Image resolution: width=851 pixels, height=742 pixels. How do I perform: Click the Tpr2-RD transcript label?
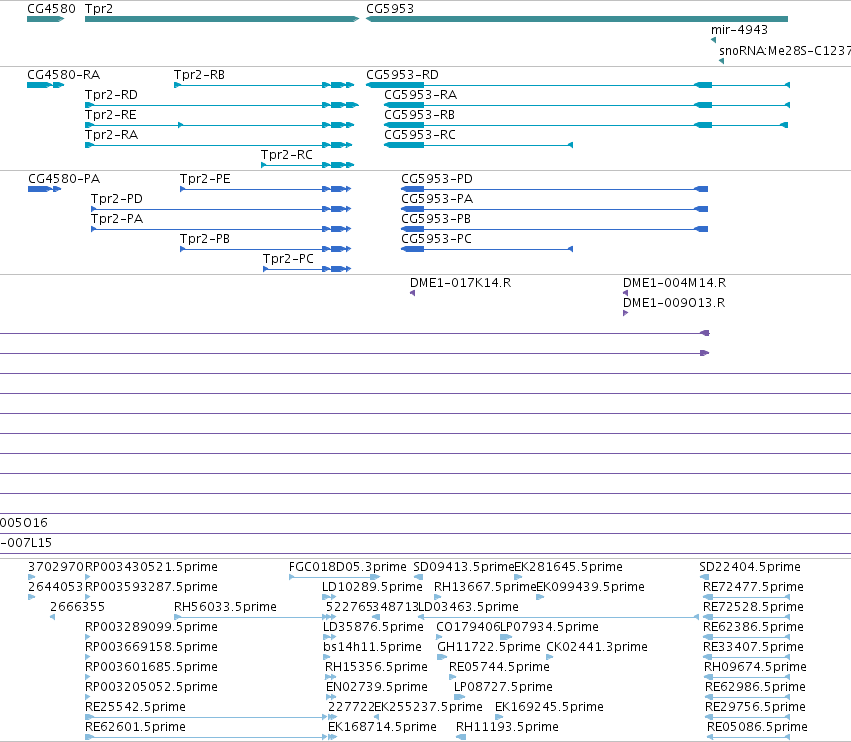(111, 95)
